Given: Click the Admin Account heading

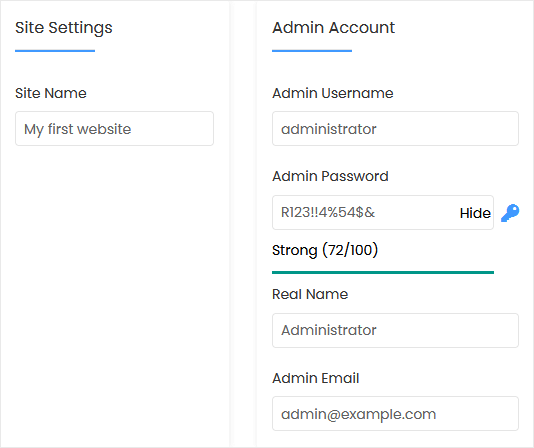Looking at the screenshot, I should (x=333, y=27).
